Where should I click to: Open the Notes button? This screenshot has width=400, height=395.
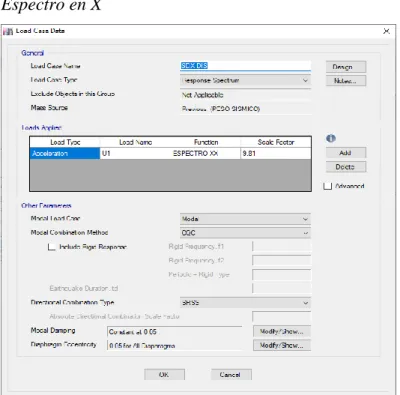[x=346, y=81]
